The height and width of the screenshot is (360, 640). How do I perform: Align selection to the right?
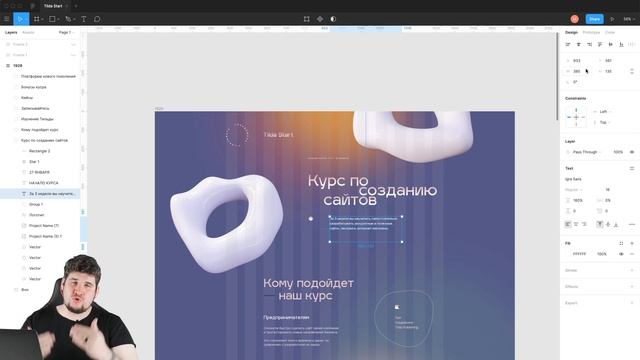point(589,44)
